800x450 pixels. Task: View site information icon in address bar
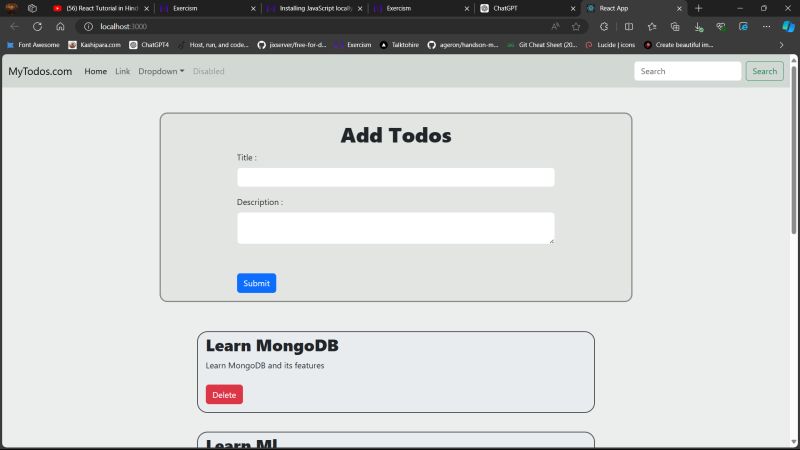click(x=88, y=27)
